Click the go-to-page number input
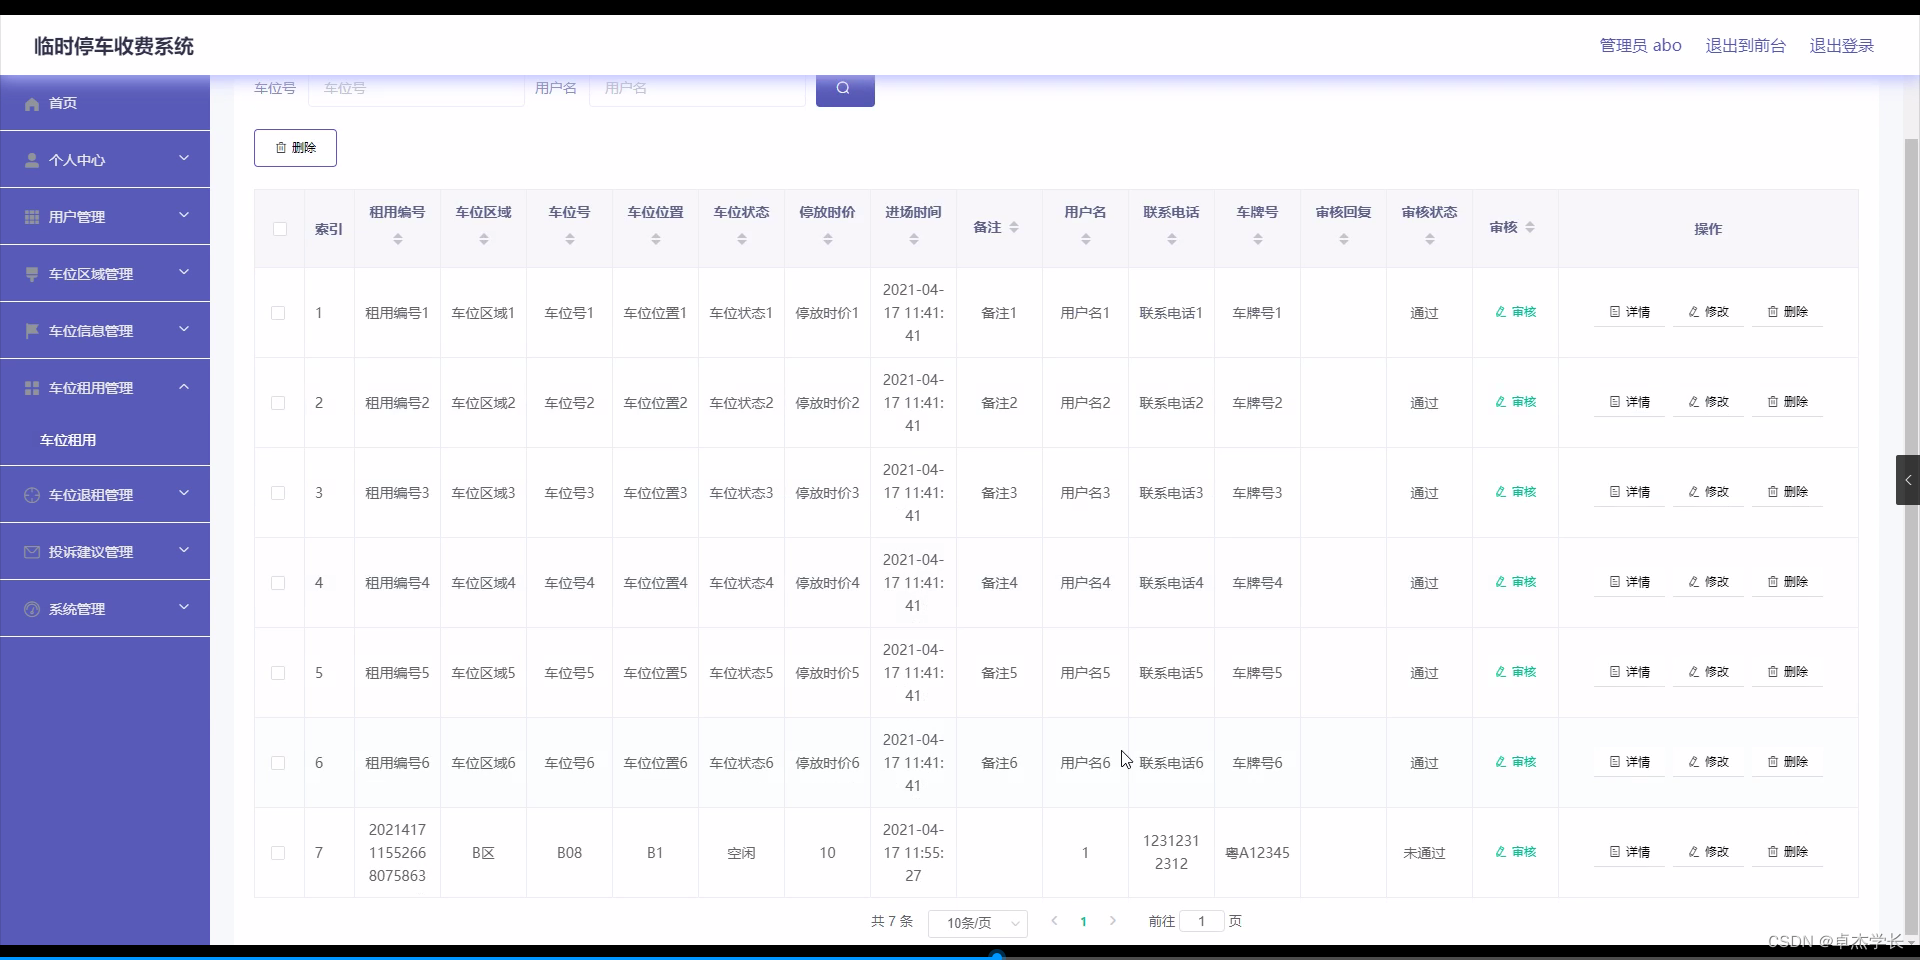Screen dimensions: 1920x960 1202,921
